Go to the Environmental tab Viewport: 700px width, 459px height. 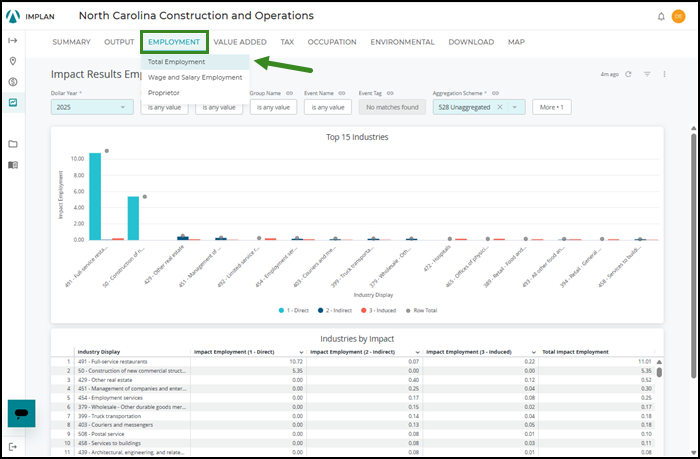click(x=402, y=42)
